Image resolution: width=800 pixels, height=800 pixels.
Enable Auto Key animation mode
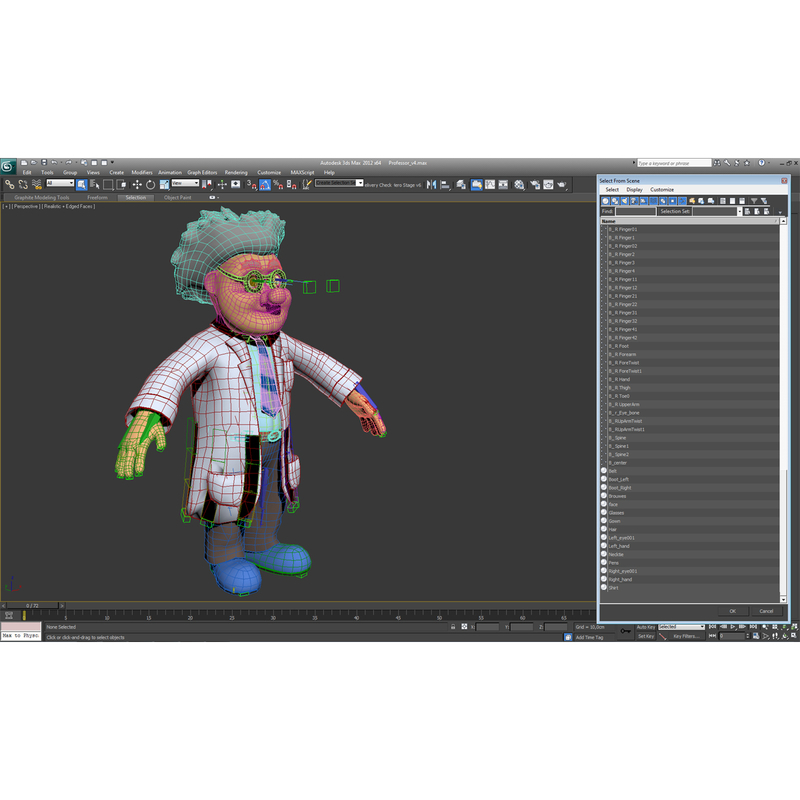point(646,627)
